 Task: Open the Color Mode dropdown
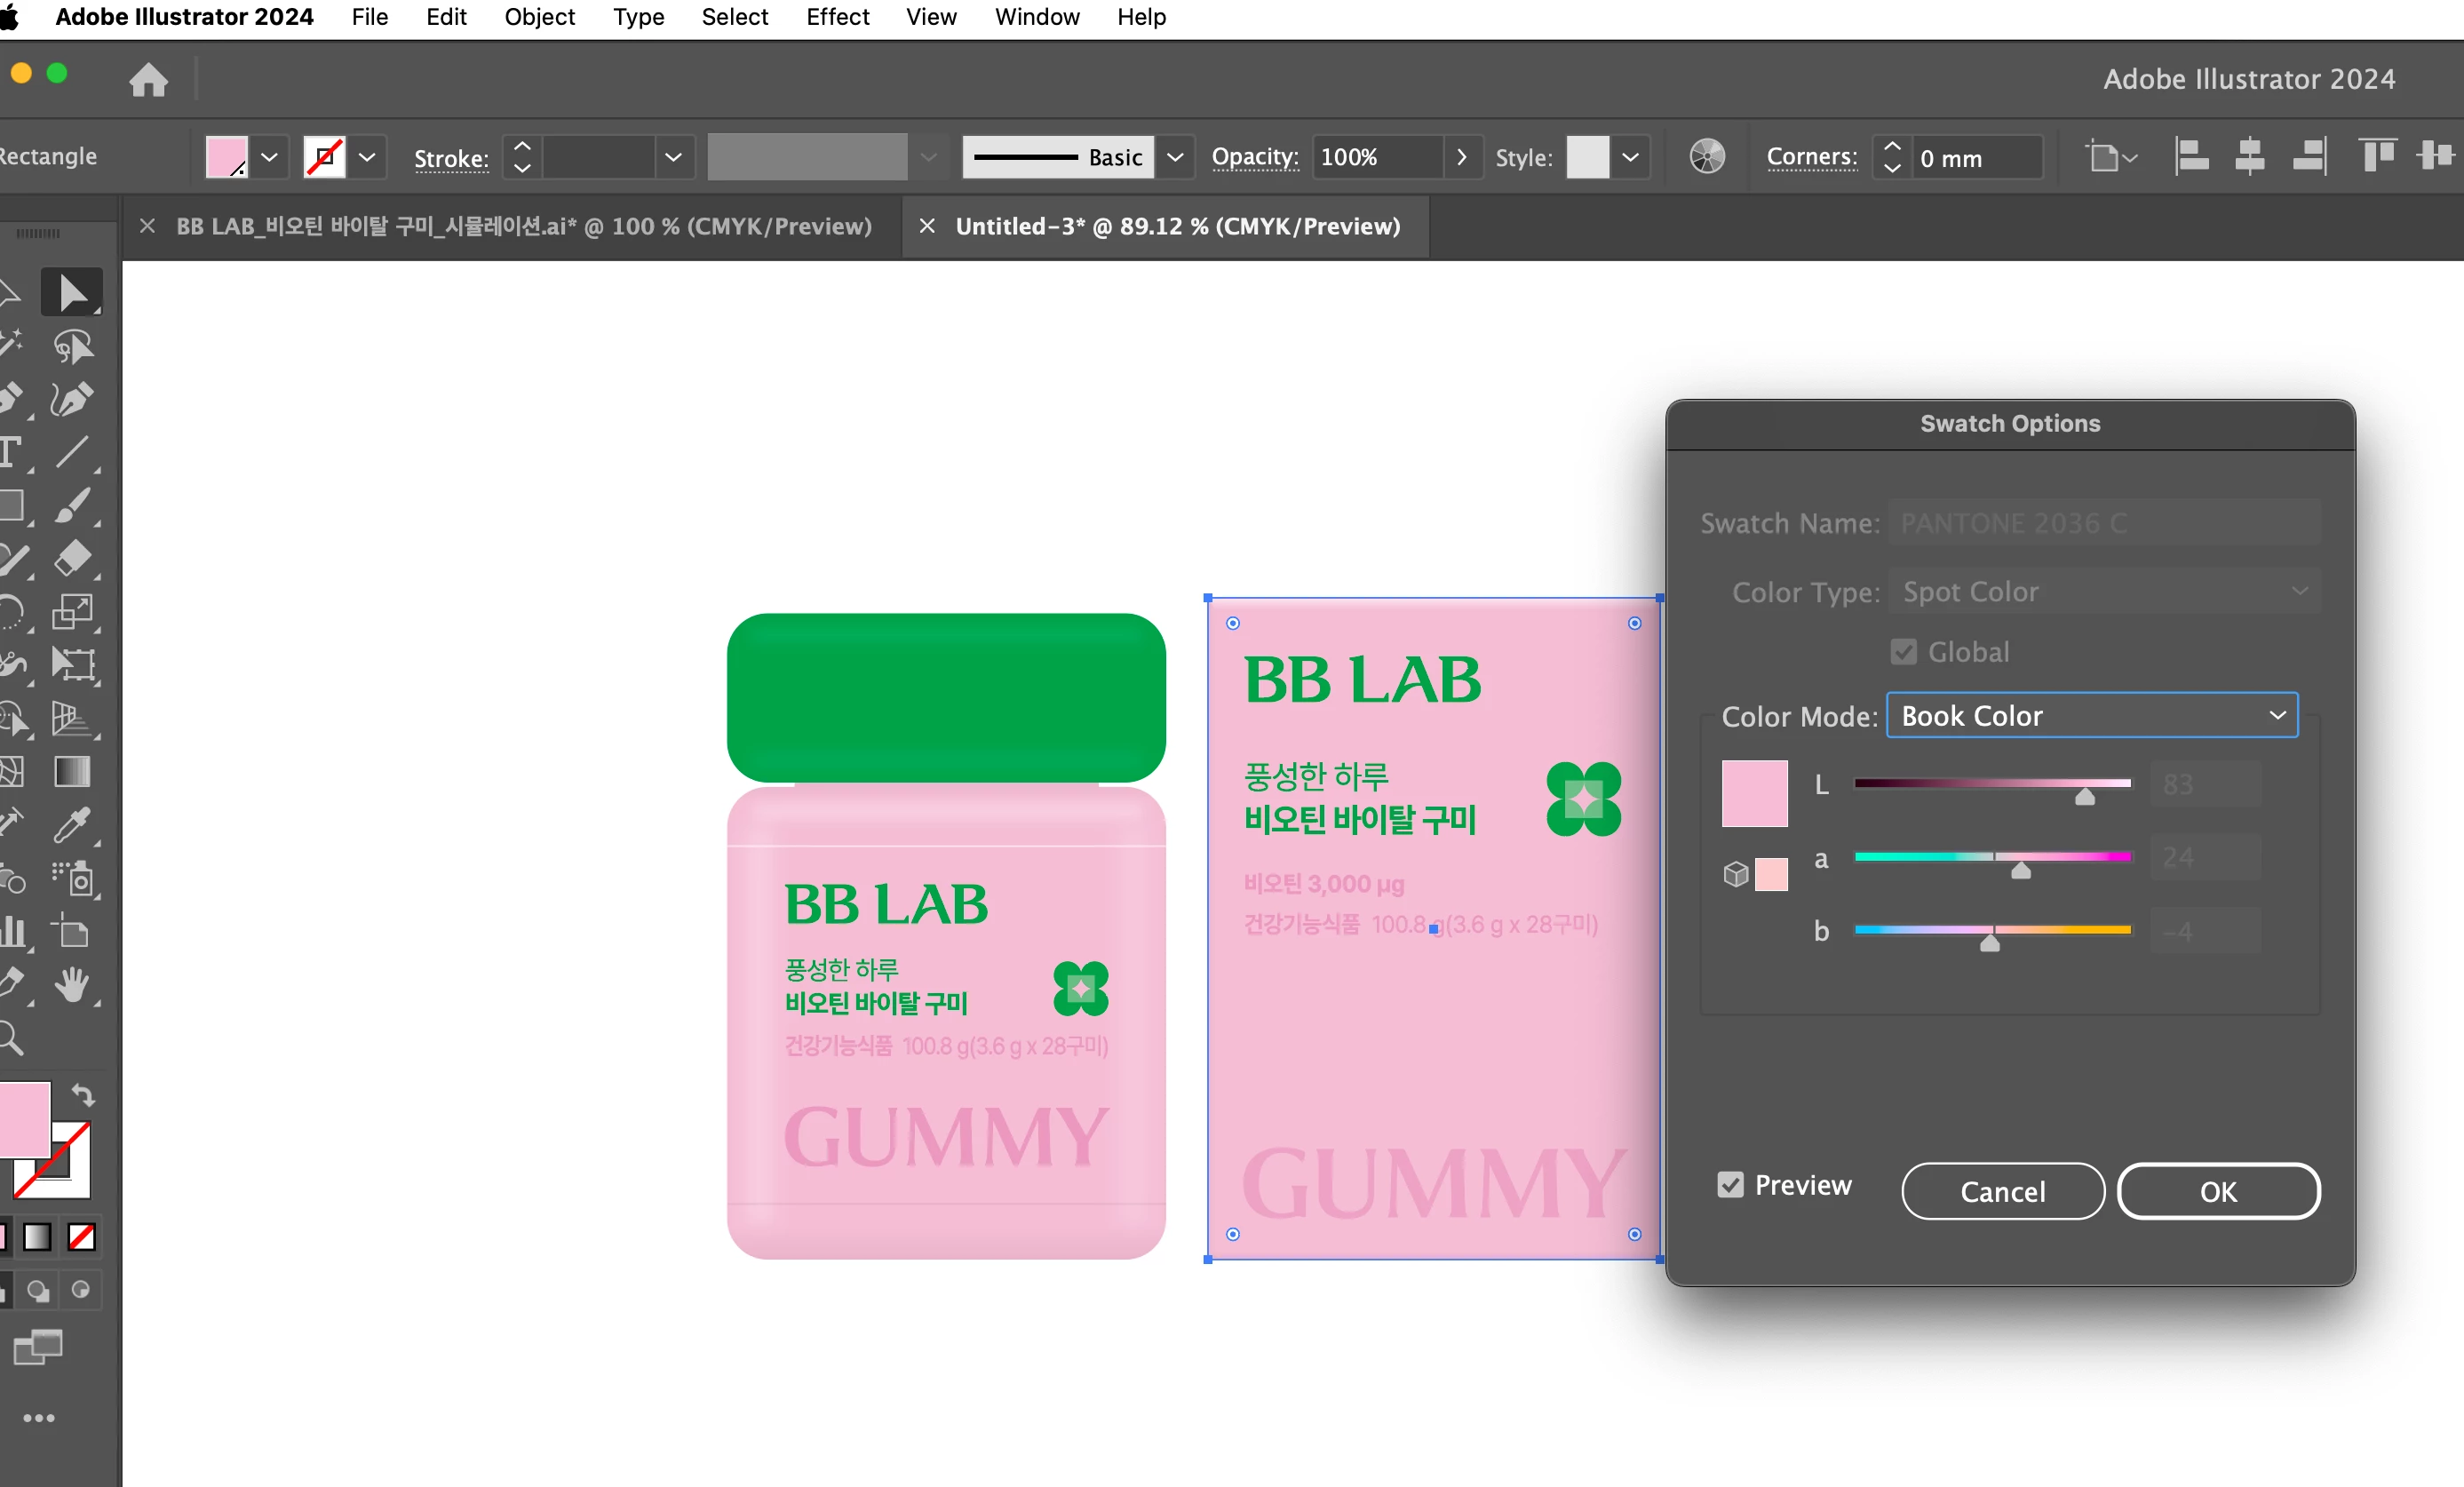tap(2091, 716)
